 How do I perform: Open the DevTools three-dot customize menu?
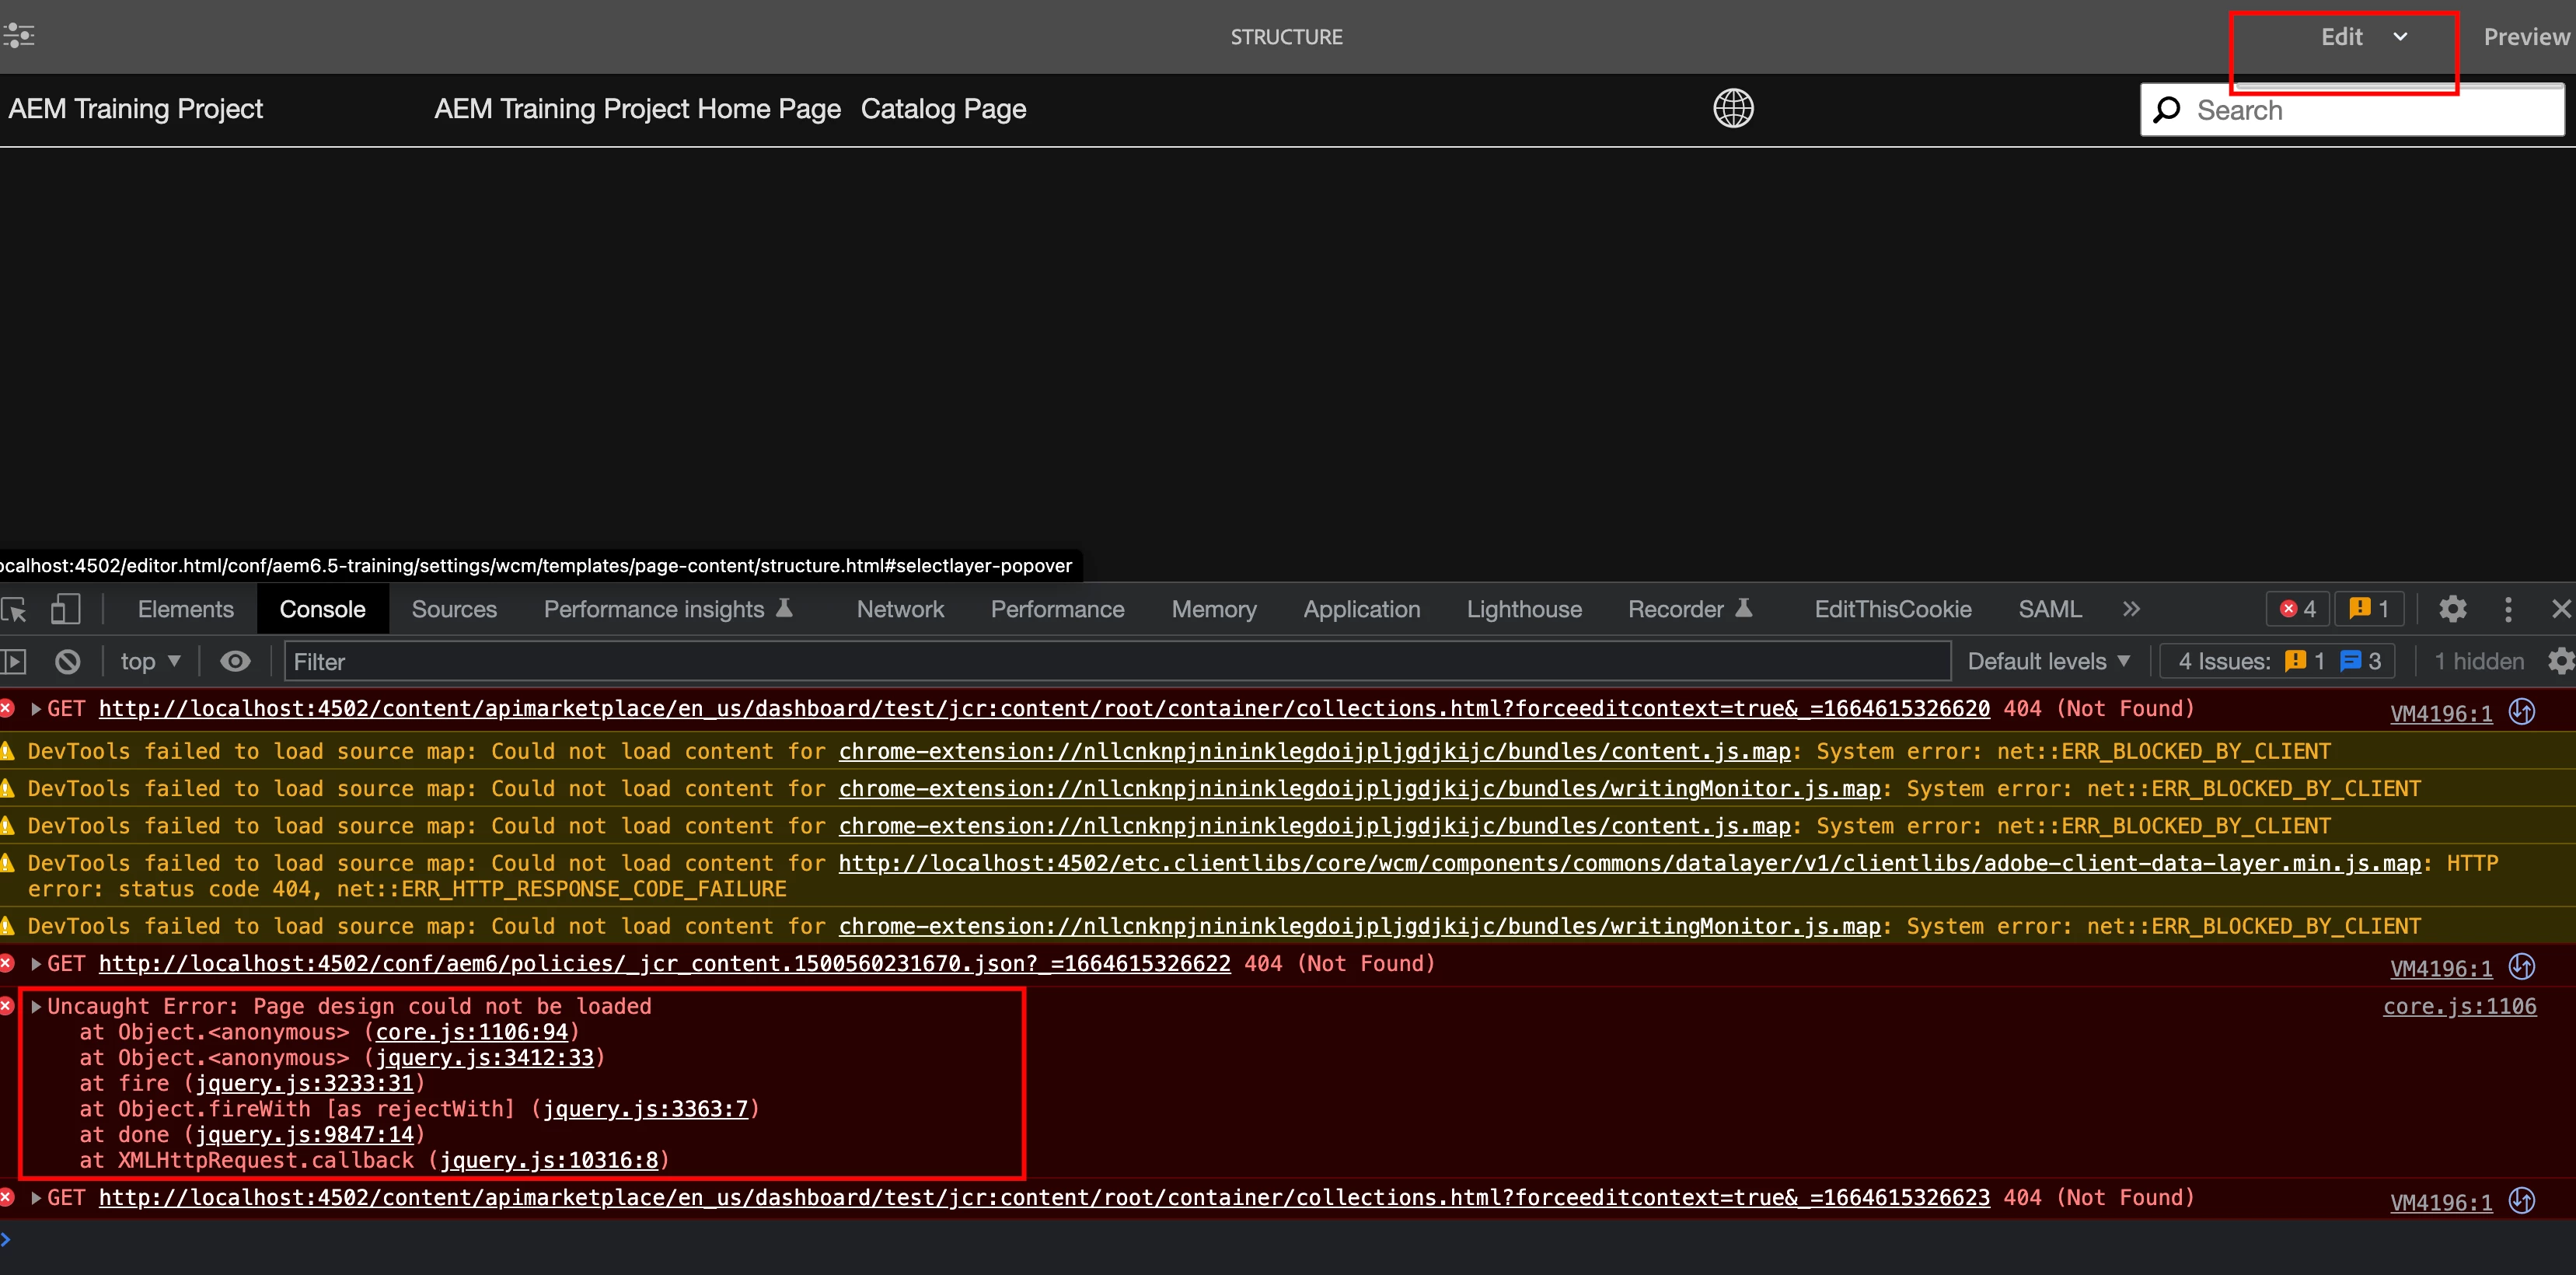tap(2507, 609)
